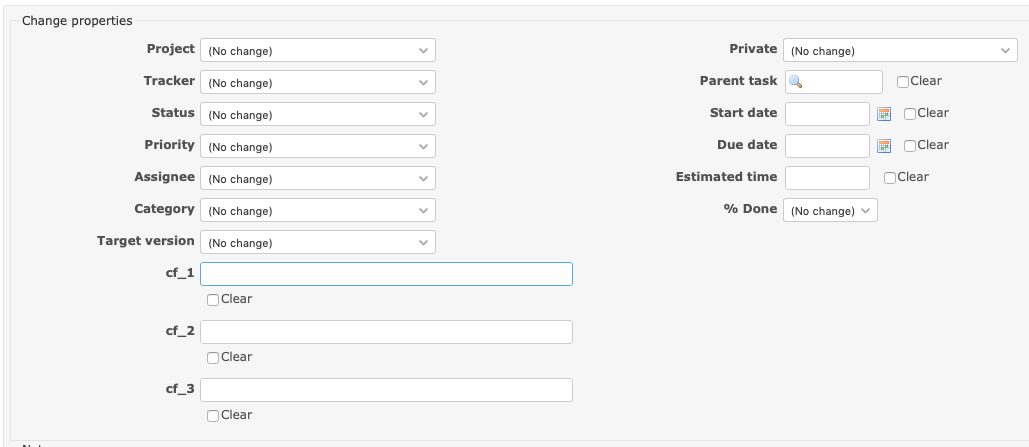The width and height of the screenshot is (1029, 447).
Task: Open the Assignee dropdown
Action: tap(318, 178)
